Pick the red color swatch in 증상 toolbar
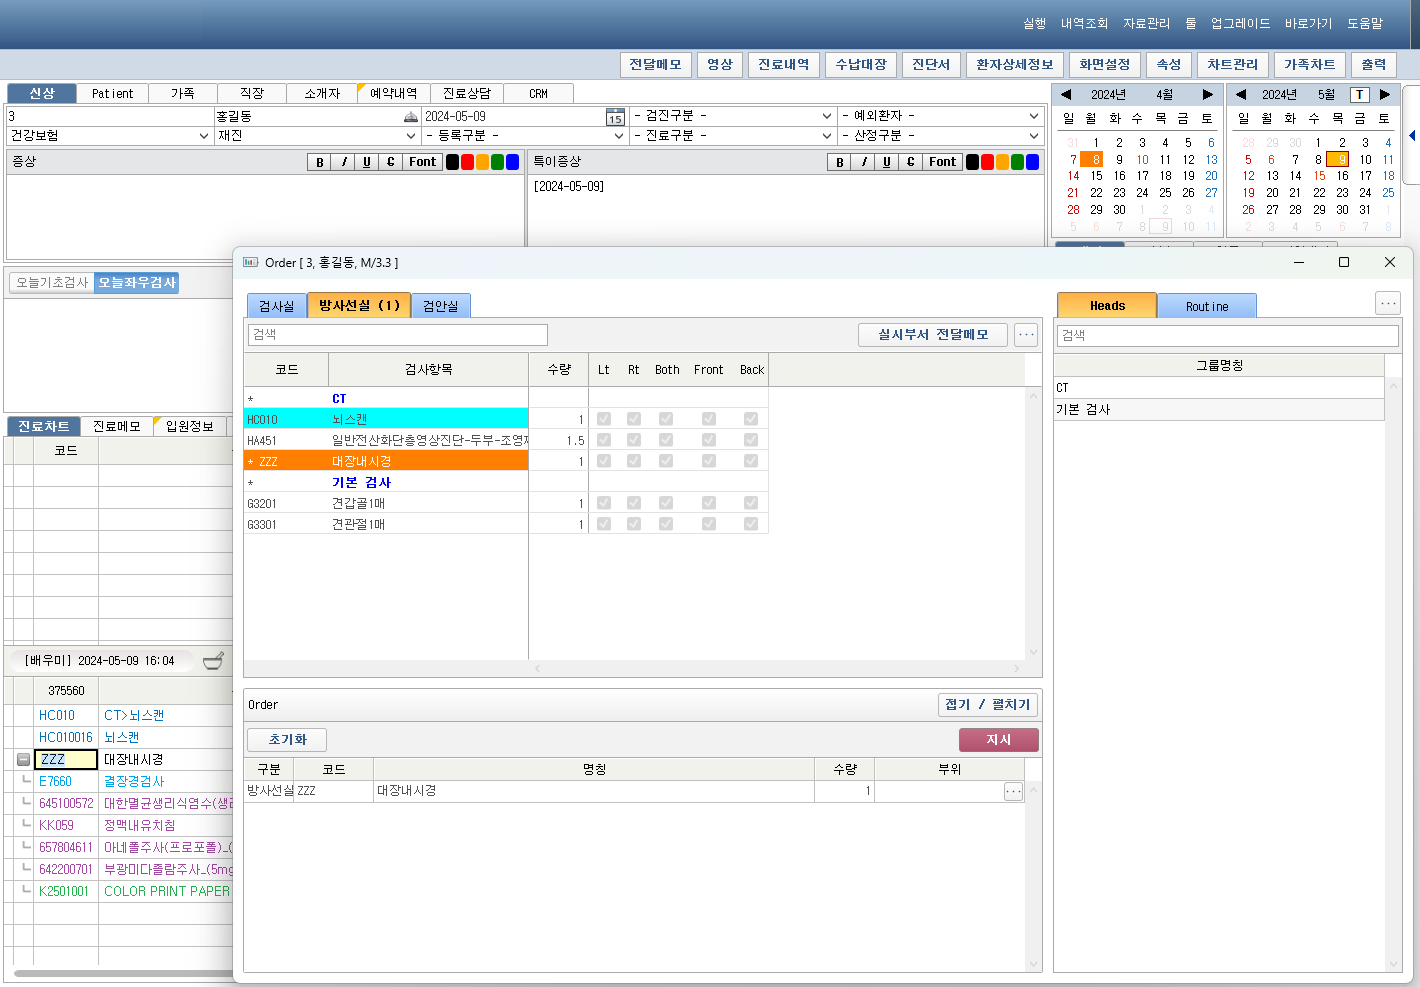The height and width of the screenshot is (987, 1420). coord(467,162)
